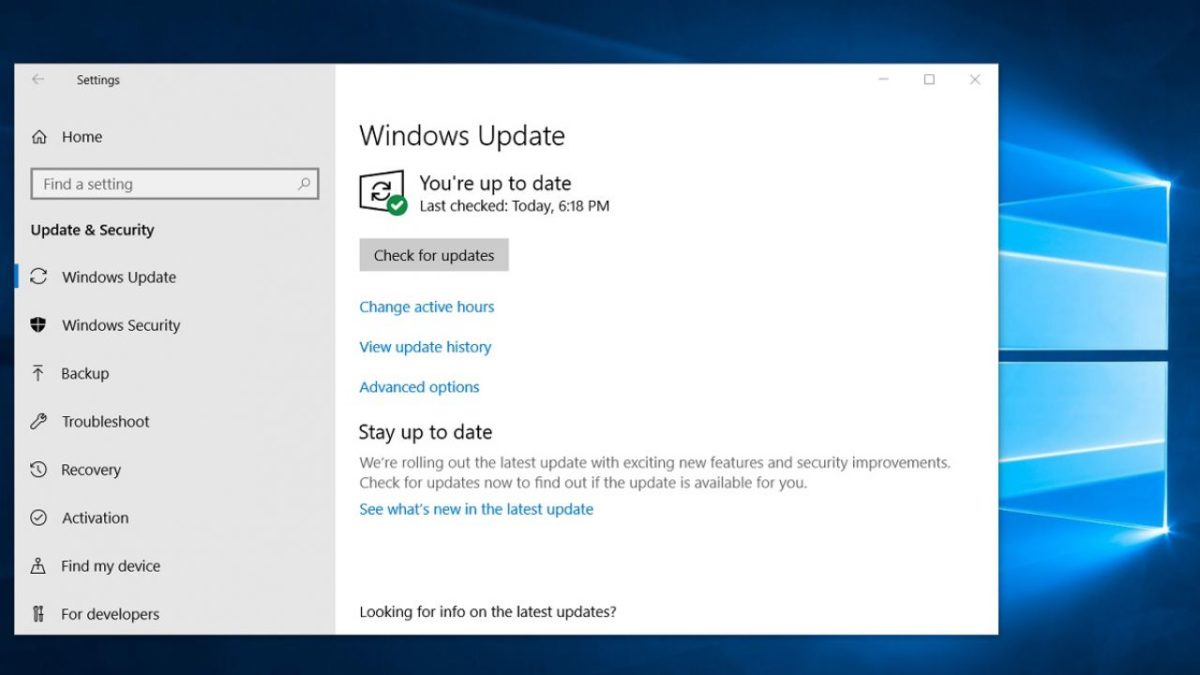Click the Troubleshoot wrench icon

point(39,421)
